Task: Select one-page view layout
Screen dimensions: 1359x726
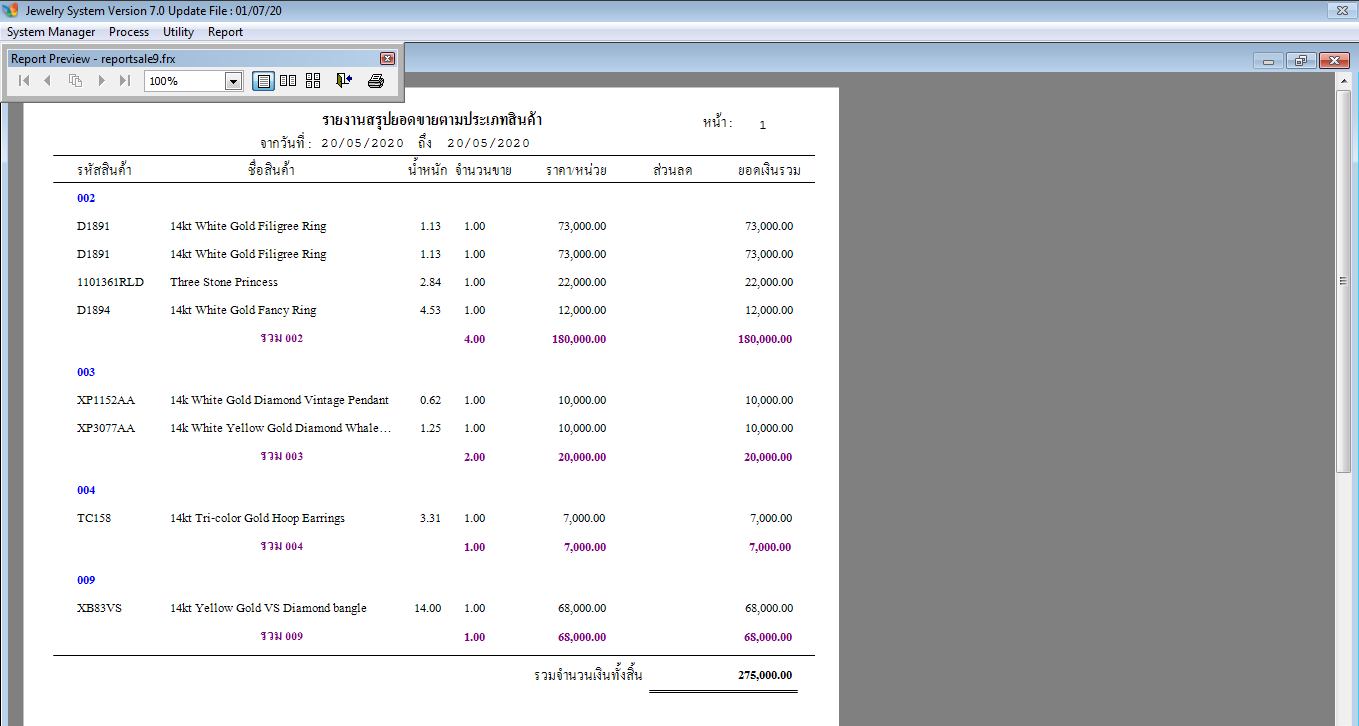Action: click(x=263, y=81)
